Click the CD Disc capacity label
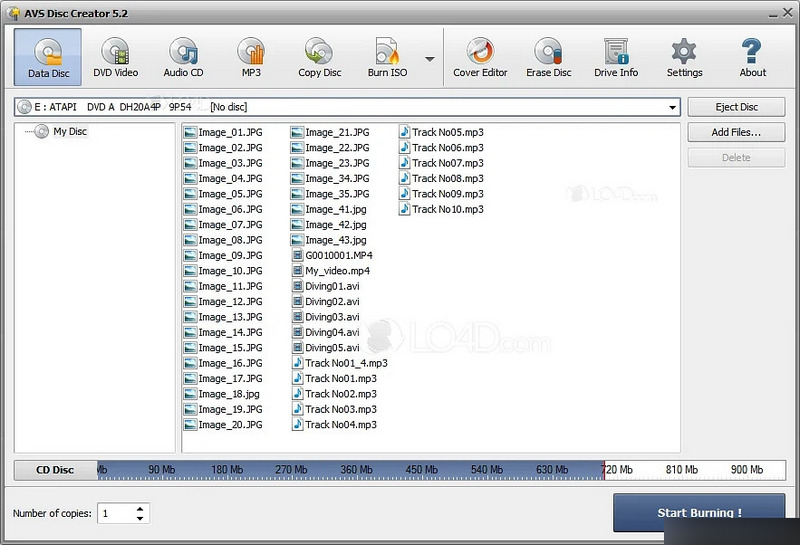Viewport: 800px width, 545px height. click(55, 470)
